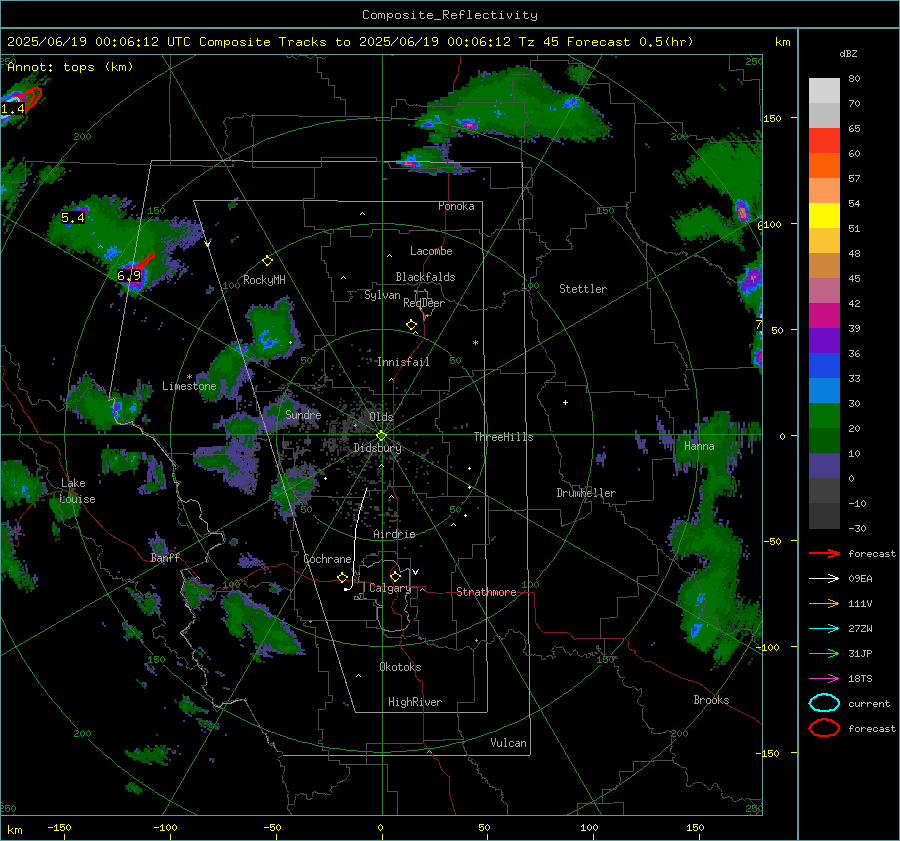Click the yellow diamond marker at map center

point(381,436)
